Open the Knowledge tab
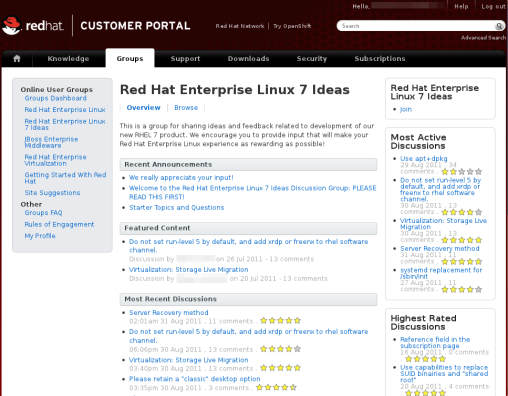508x396 pixels. pos(68,59)
